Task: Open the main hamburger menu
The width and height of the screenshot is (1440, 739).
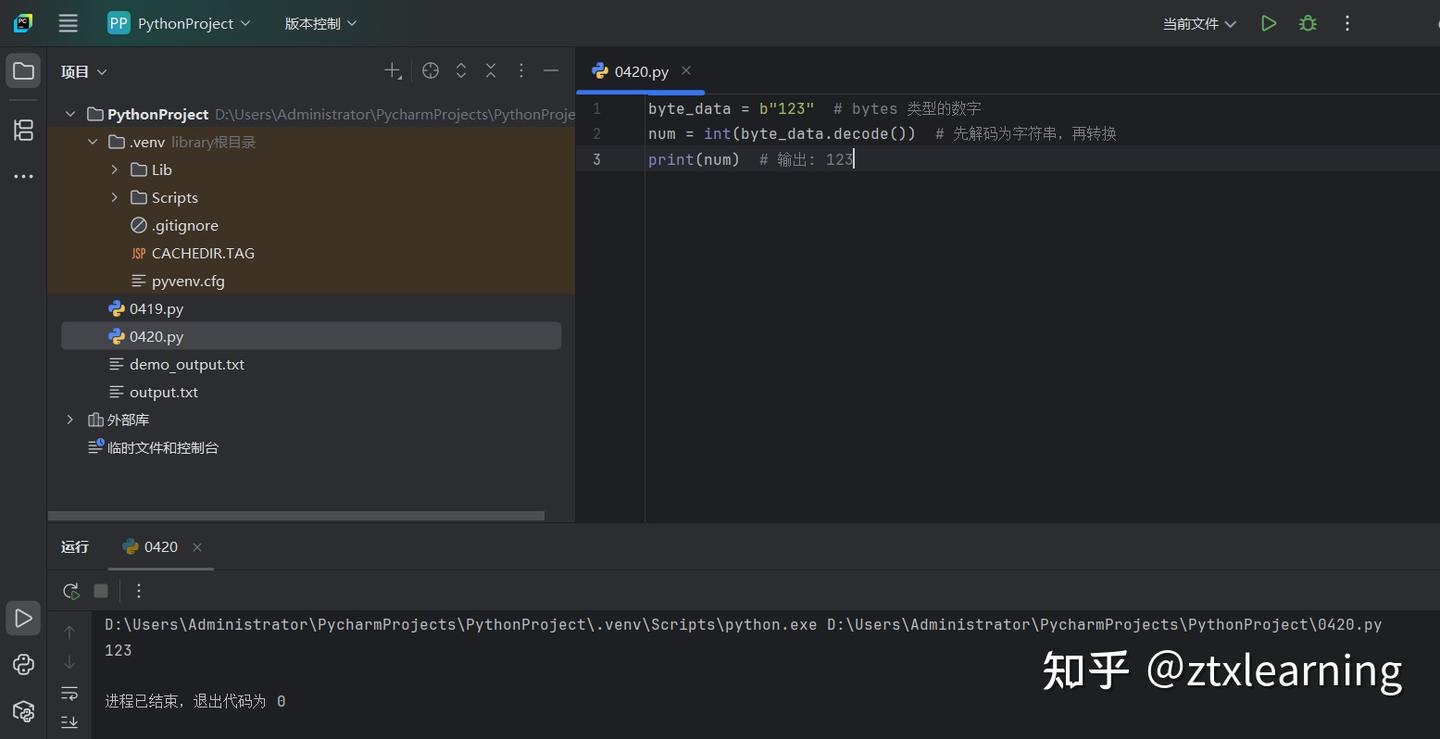Action: pos(68,23)
